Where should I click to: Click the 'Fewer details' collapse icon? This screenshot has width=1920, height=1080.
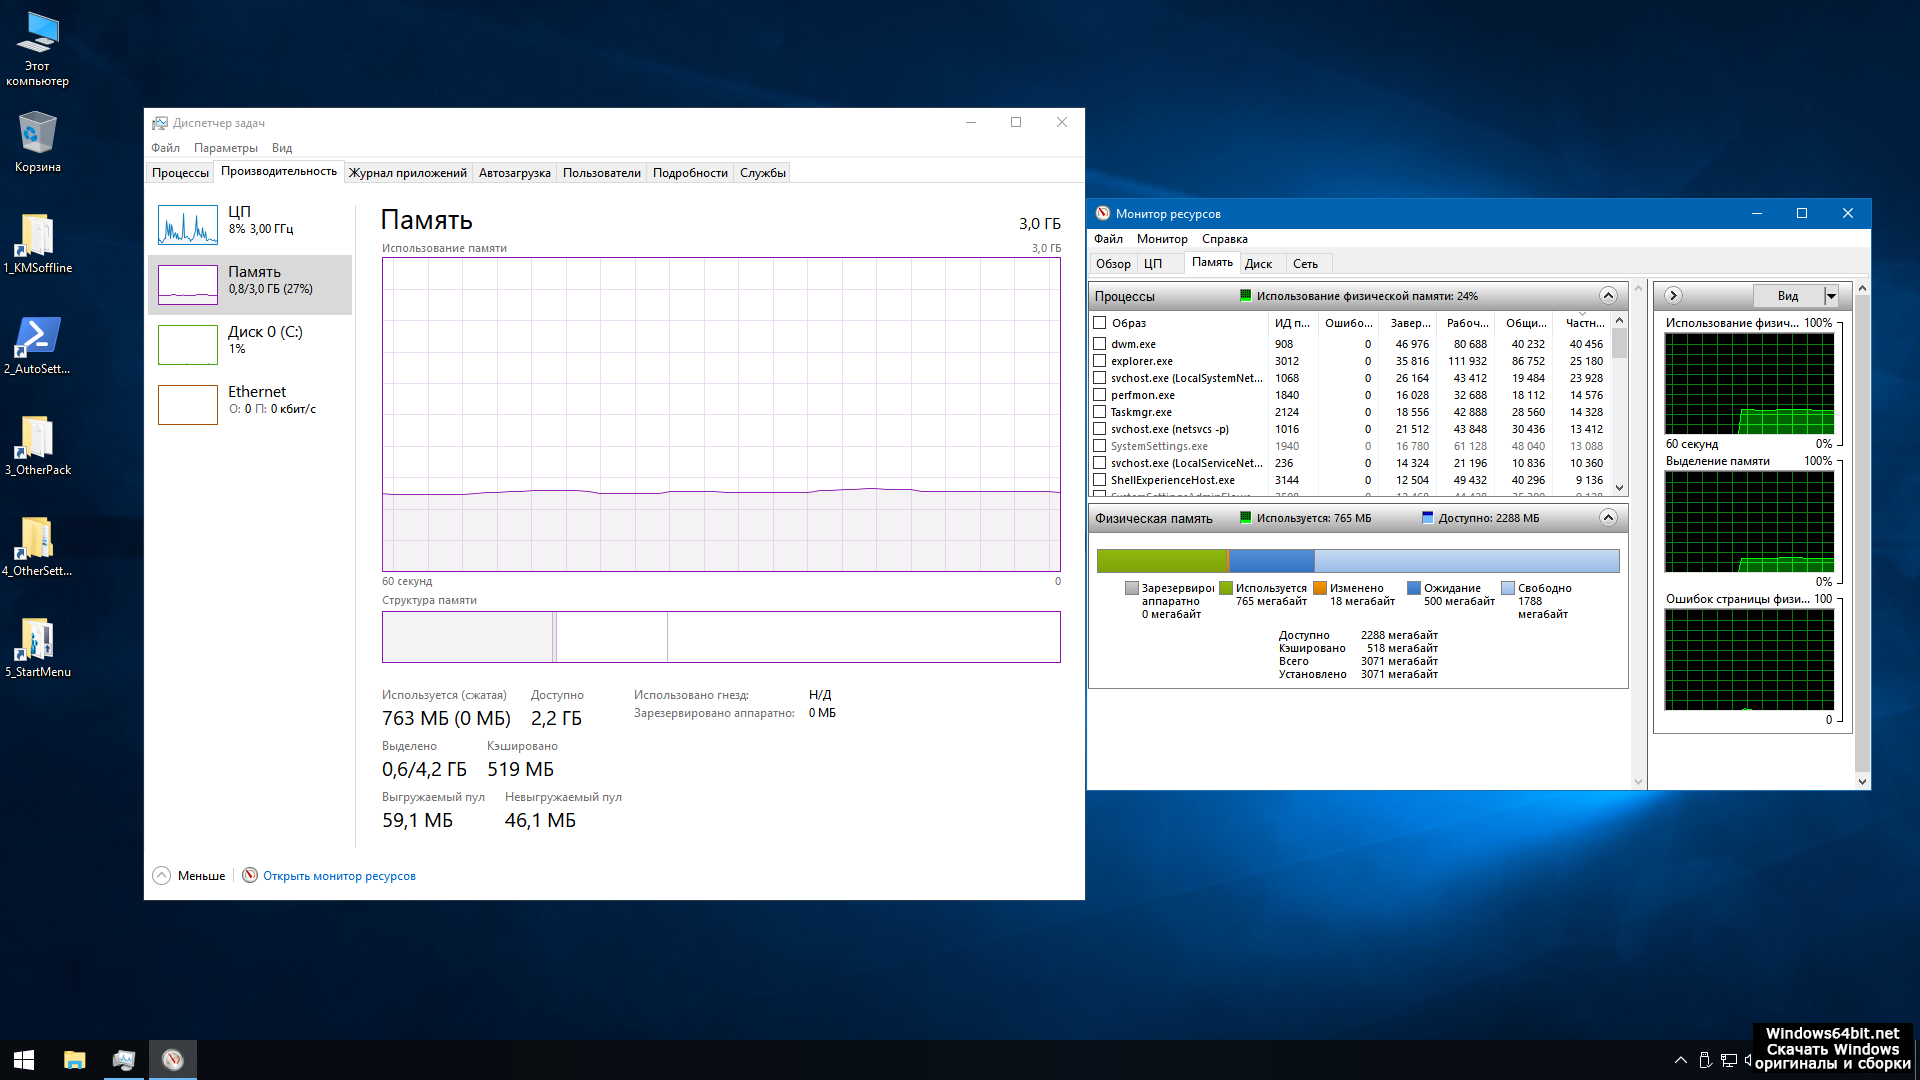click(x=161, y=876)
